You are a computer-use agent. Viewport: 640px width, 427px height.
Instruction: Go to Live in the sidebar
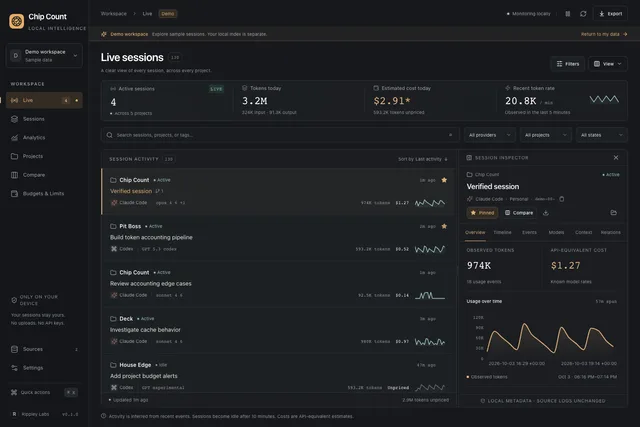coord(44,100)
